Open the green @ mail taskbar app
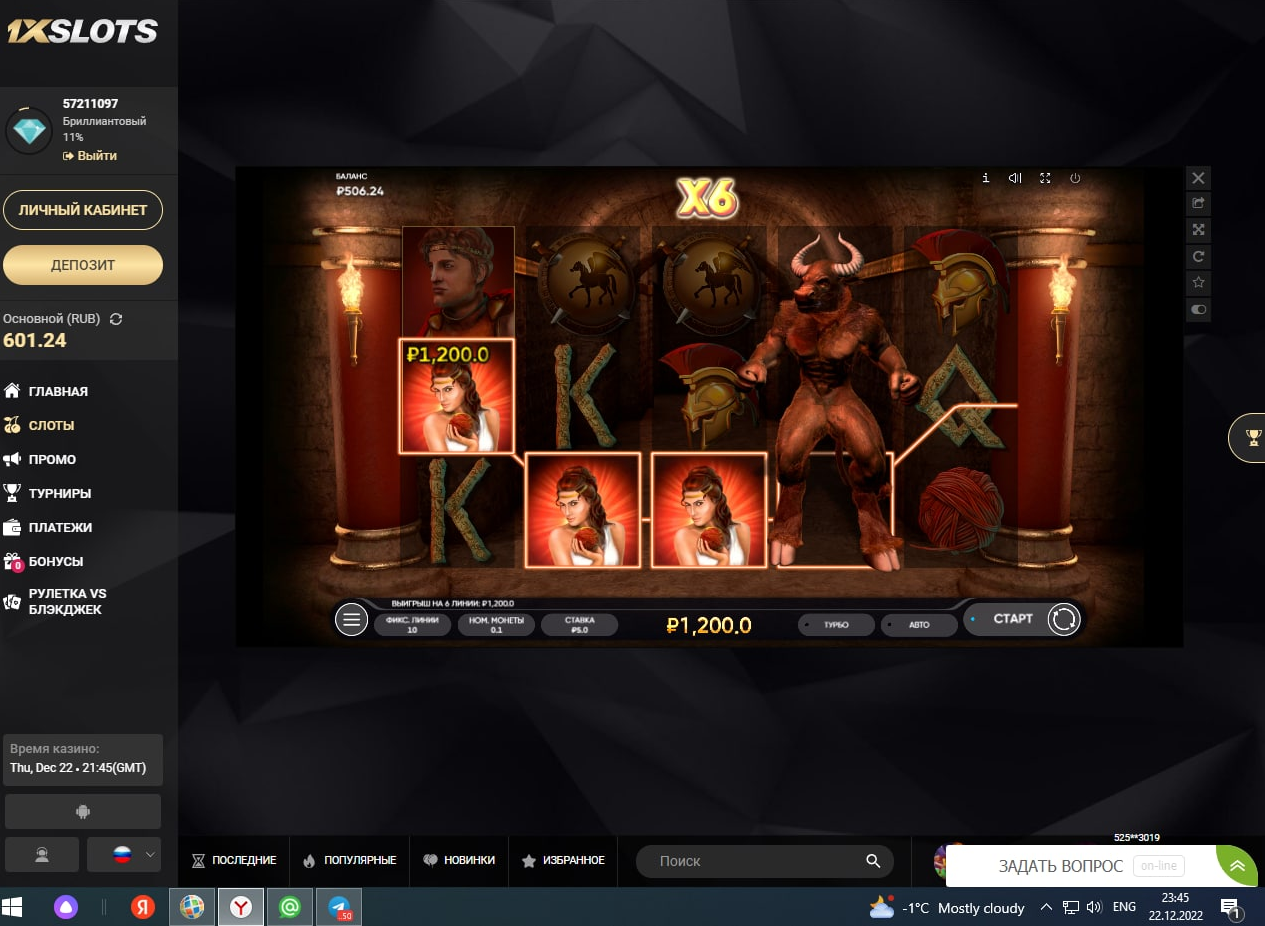1265x926 pixels. tap(290, 907)
